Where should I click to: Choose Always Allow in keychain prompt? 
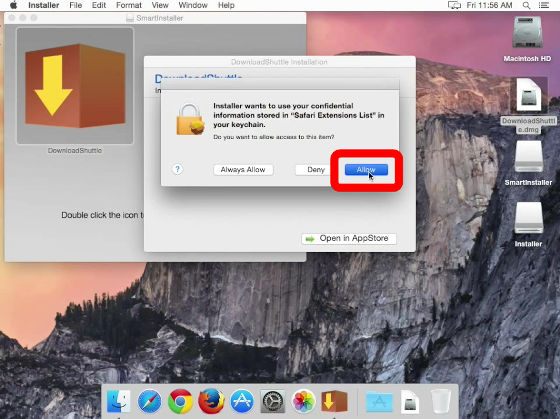(x=243, y=170)
